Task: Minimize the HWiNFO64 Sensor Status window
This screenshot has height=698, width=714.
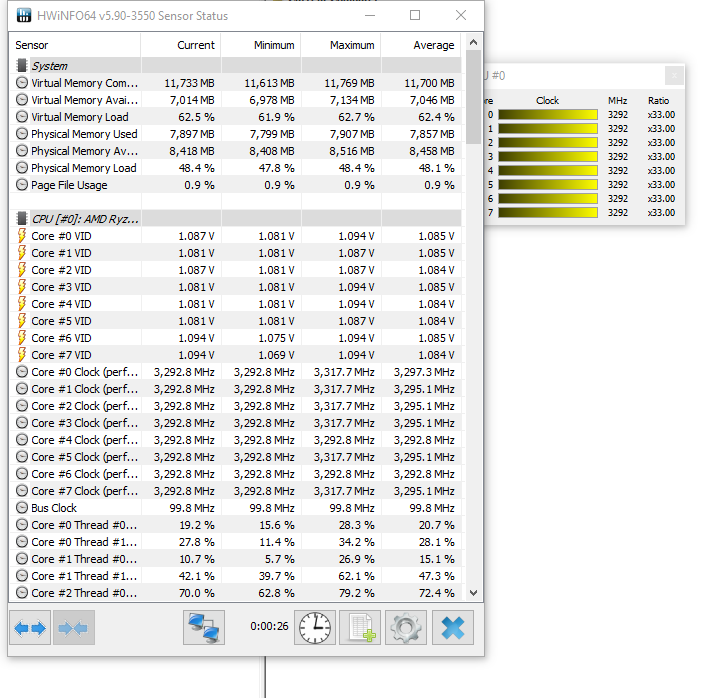Action: [370, 15]
